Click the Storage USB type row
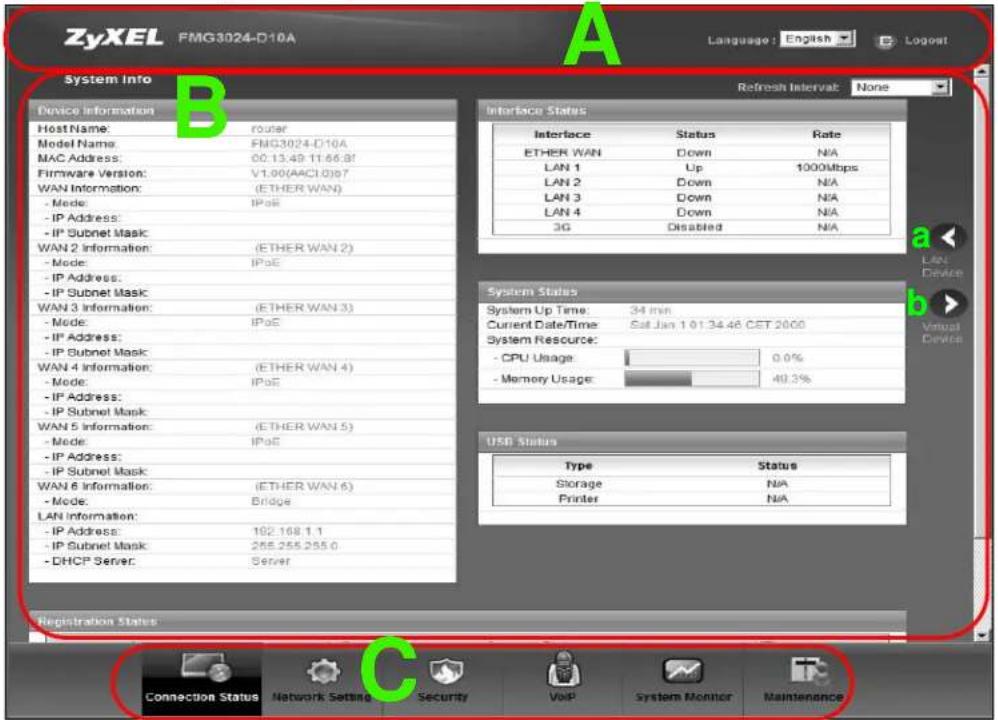 coord(691,484)
